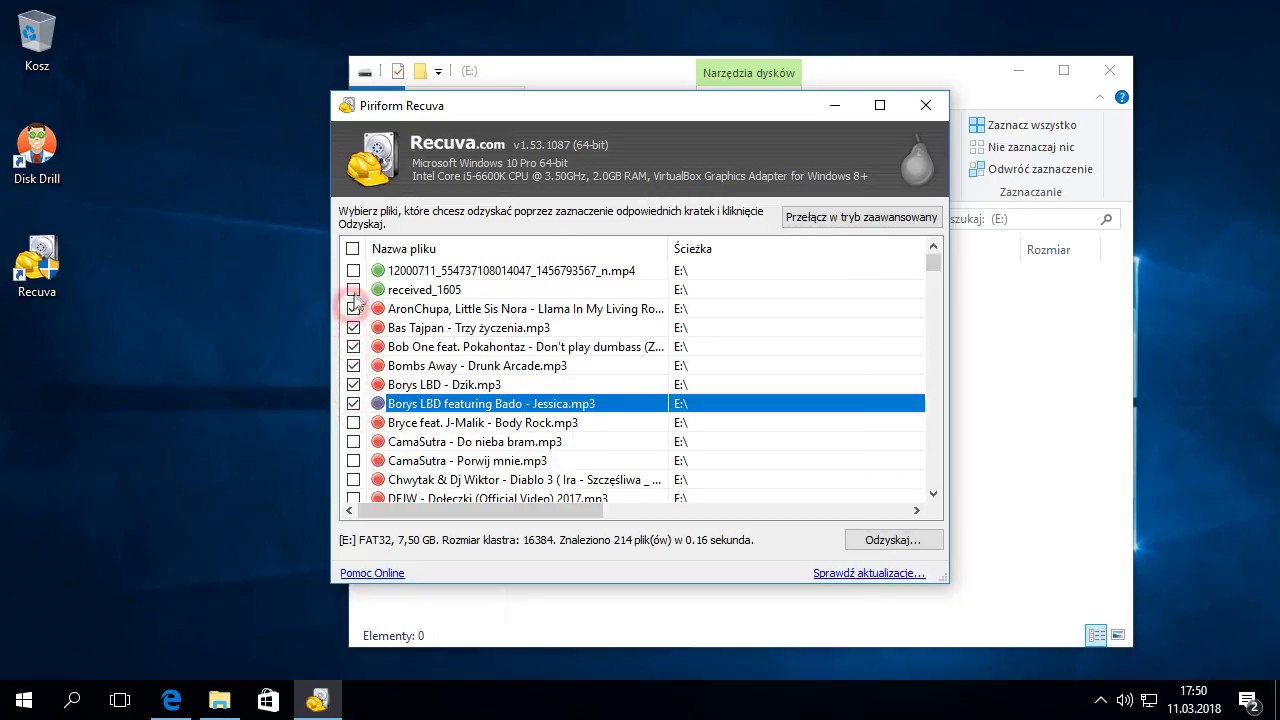Click Zaznacz wszystko in Explorer ribbon
1280x720 pixels.
point(1023,125)
